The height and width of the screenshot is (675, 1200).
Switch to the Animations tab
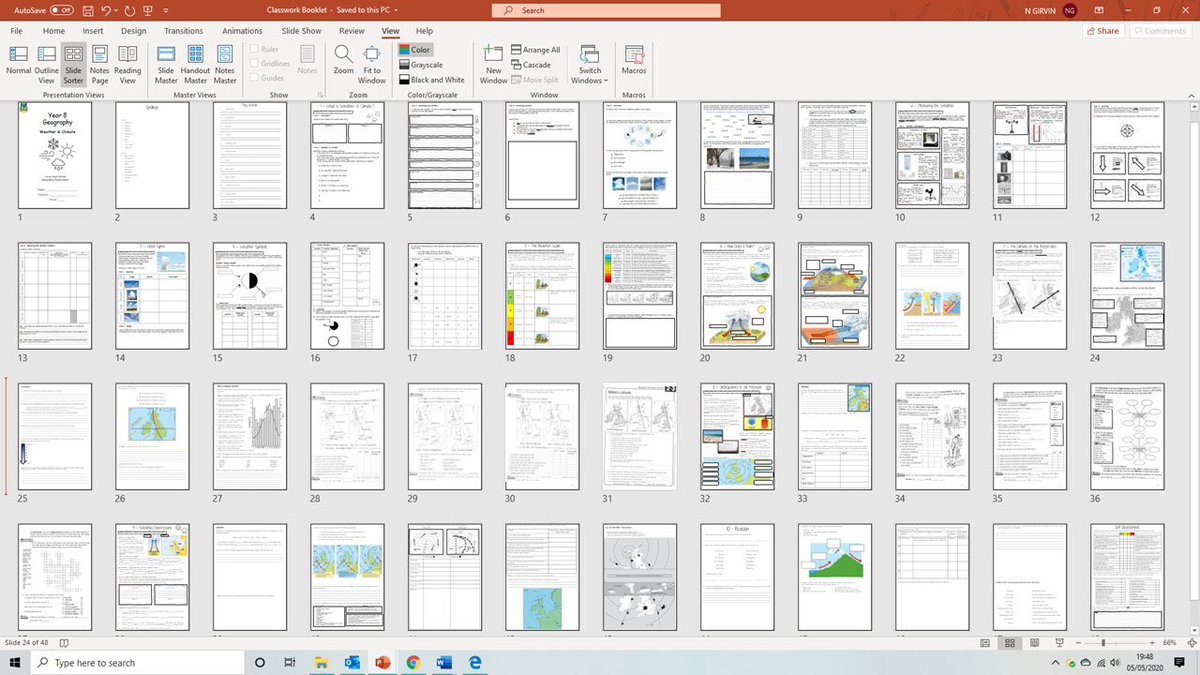coord(242,31)
